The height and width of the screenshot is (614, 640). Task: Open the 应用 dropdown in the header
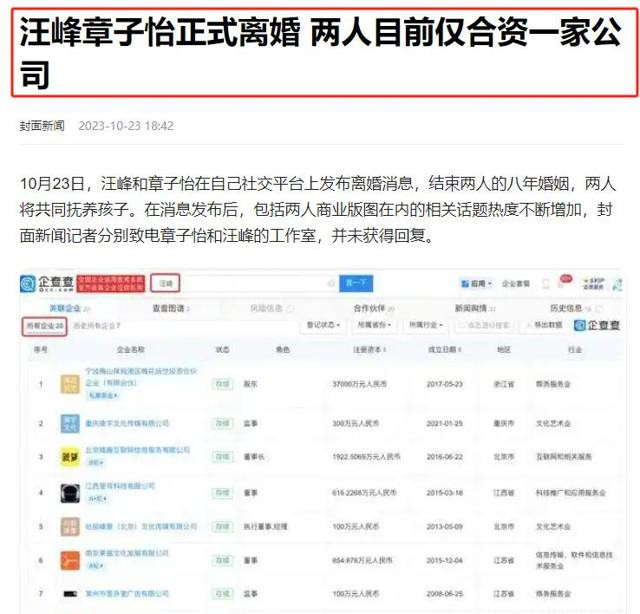[477, 283]
